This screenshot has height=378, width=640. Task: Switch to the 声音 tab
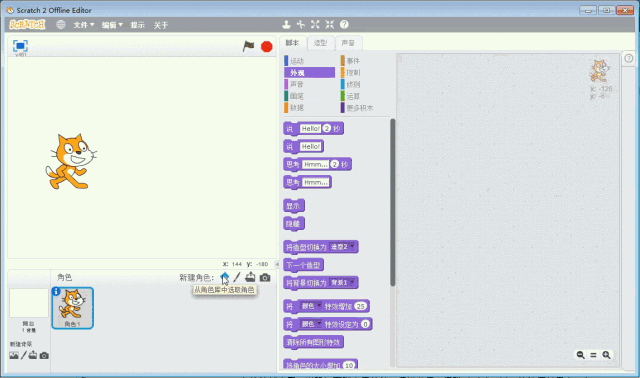pyautogui.click(x=348, y=43)
